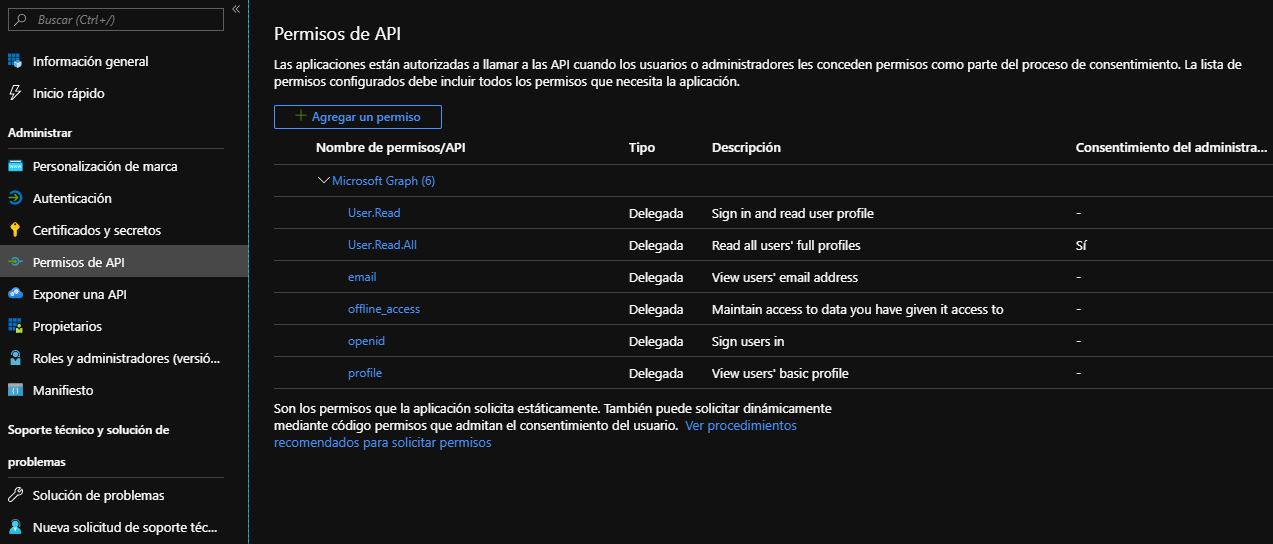Click the Tipo column header
Screen dimensions: 1273x544
coord(642,147)
